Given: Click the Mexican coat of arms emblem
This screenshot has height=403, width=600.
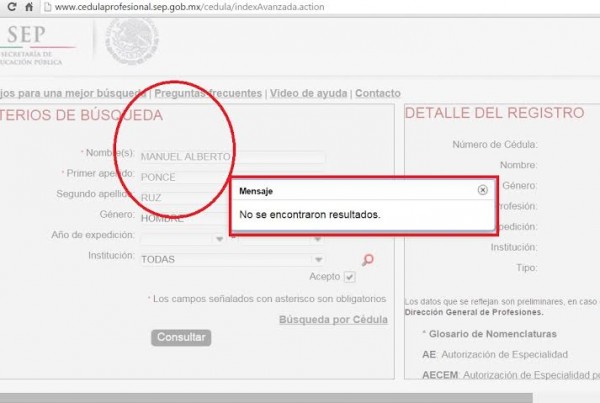Looking at the screenshot, I should click(132, 41).
